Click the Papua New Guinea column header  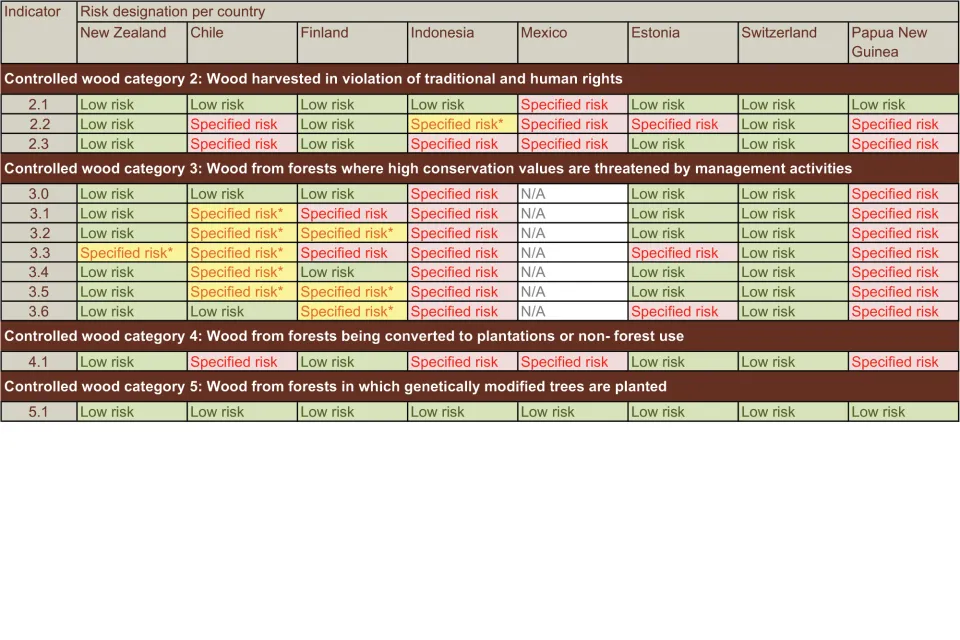(900, 42)
